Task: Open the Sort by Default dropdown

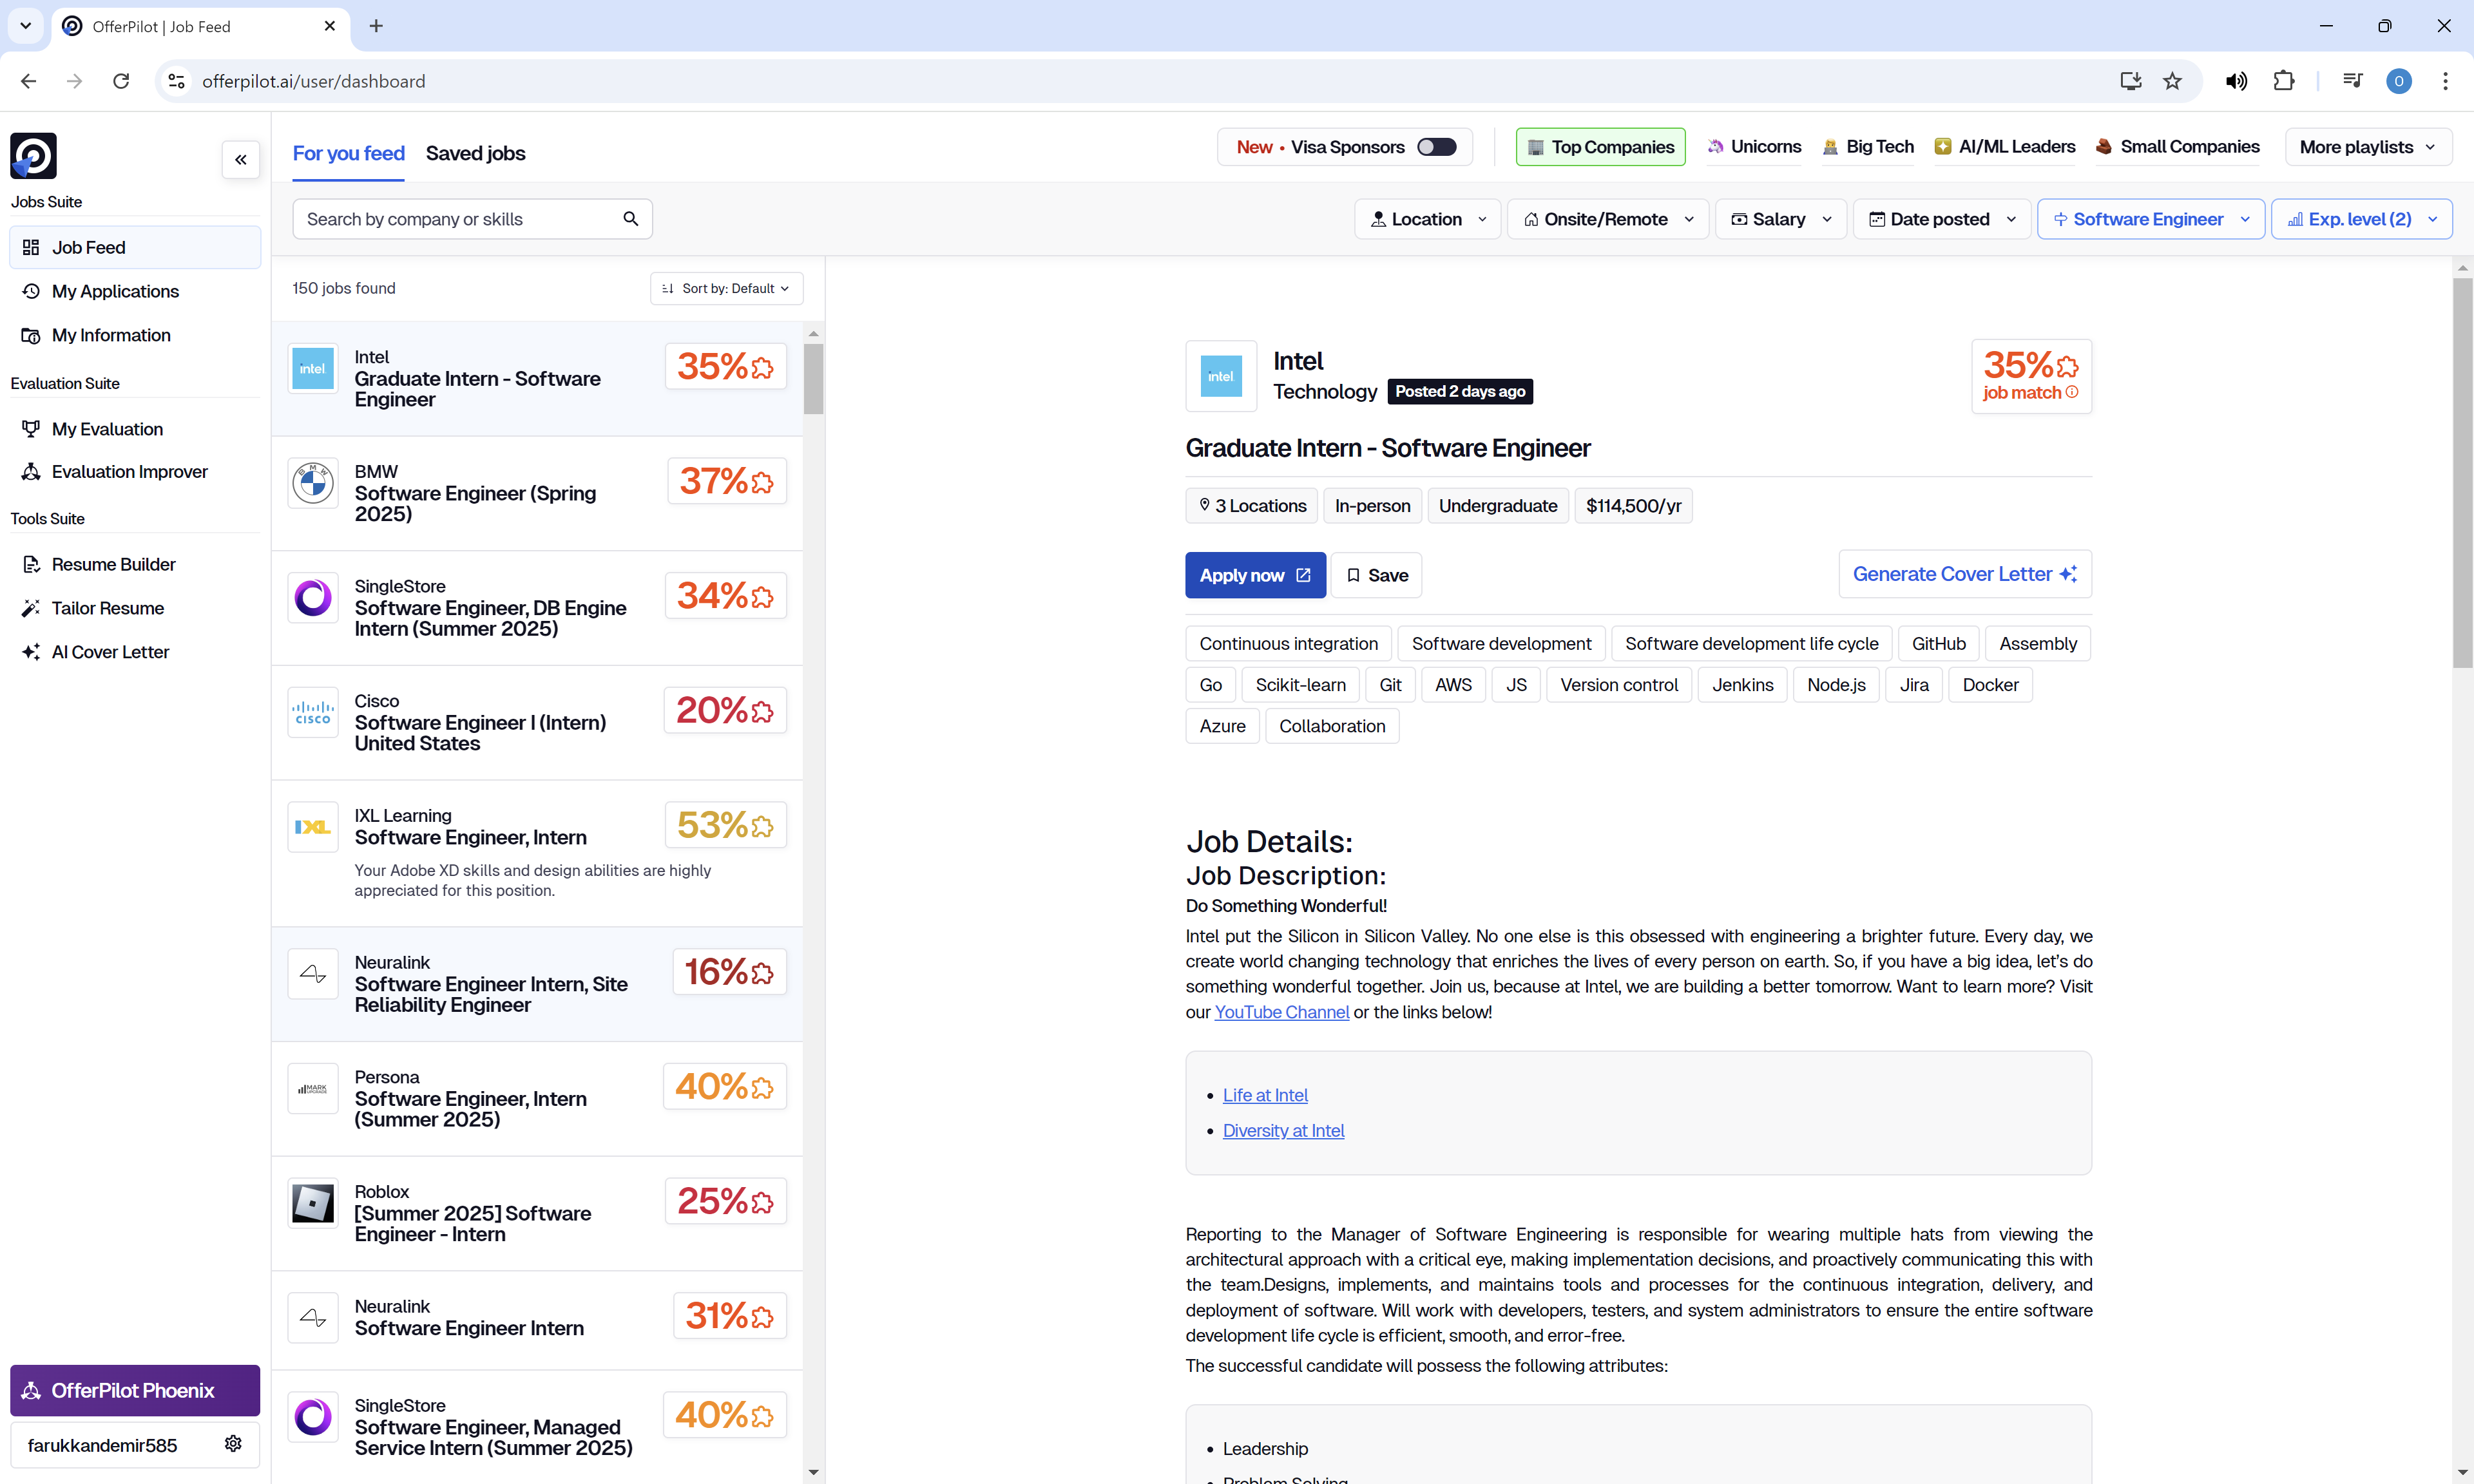Action: tap(726, 288)
